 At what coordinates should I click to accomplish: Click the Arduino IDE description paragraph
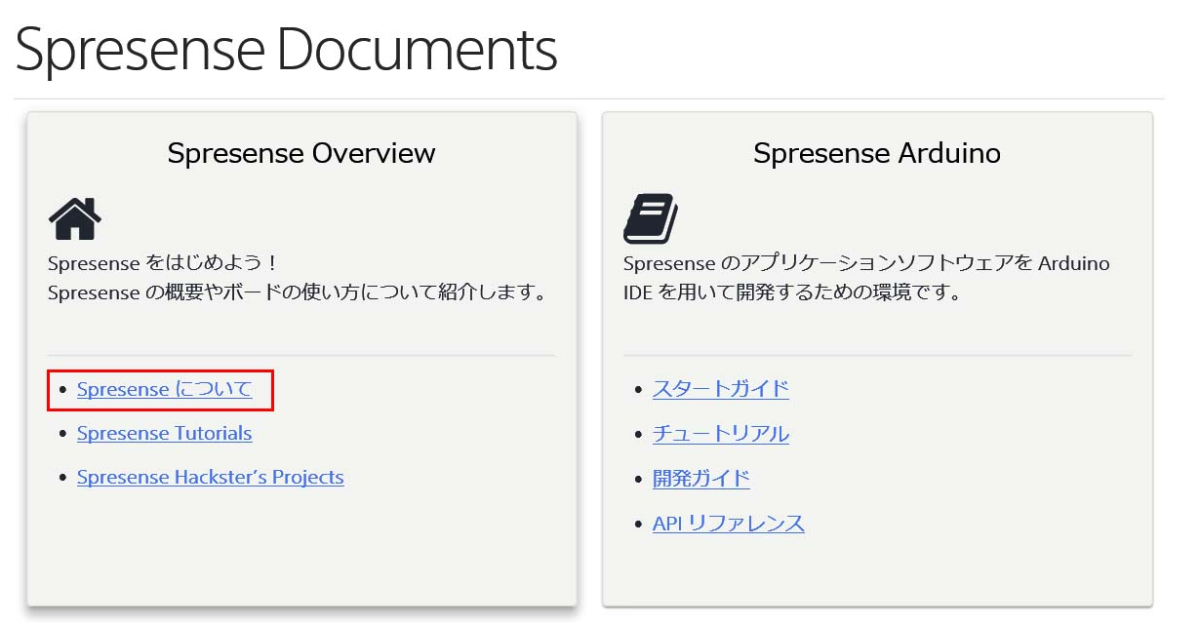point(865,279)
